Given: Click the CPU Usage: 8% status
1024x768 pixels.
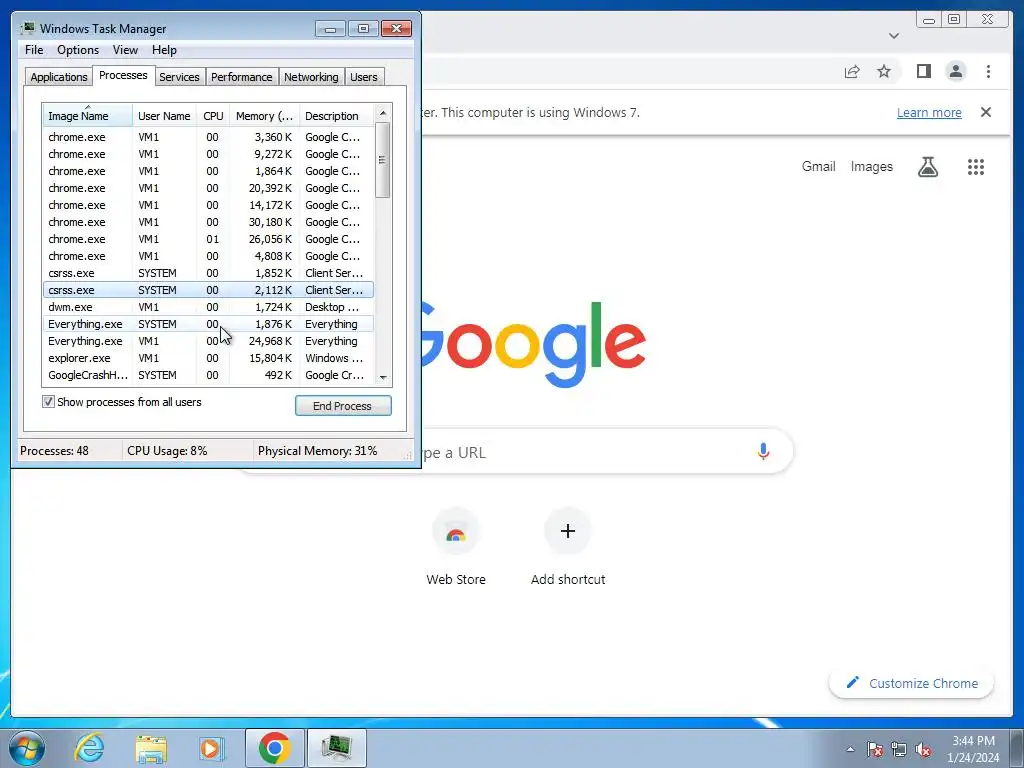Looking at the screenshot, I should (167, 451).
